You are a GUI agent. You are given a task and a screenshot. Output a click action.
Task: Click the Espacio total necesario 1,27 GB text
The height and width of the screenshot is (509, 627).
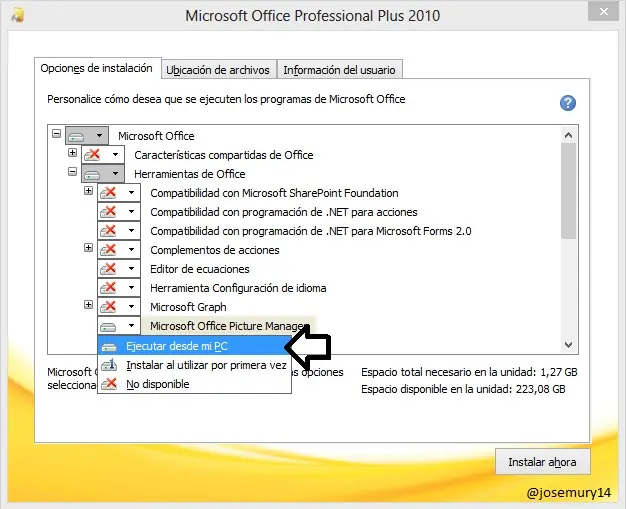point(469,372)
